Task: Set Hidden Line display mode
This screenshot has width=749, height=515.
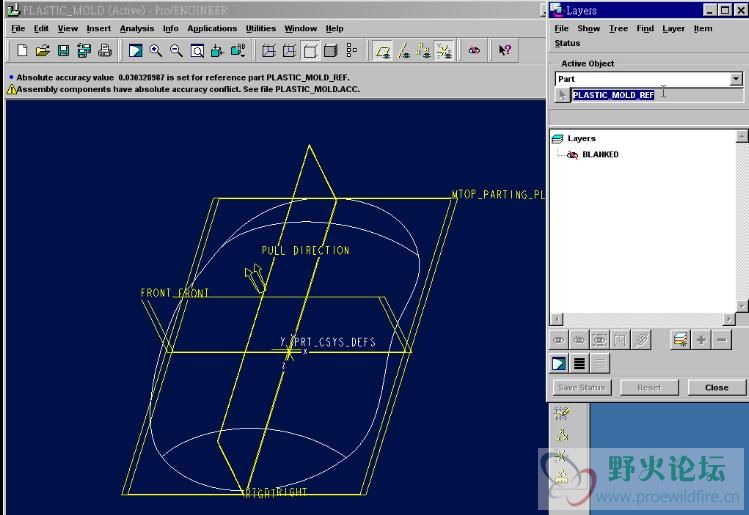Action: pos(289,50)
